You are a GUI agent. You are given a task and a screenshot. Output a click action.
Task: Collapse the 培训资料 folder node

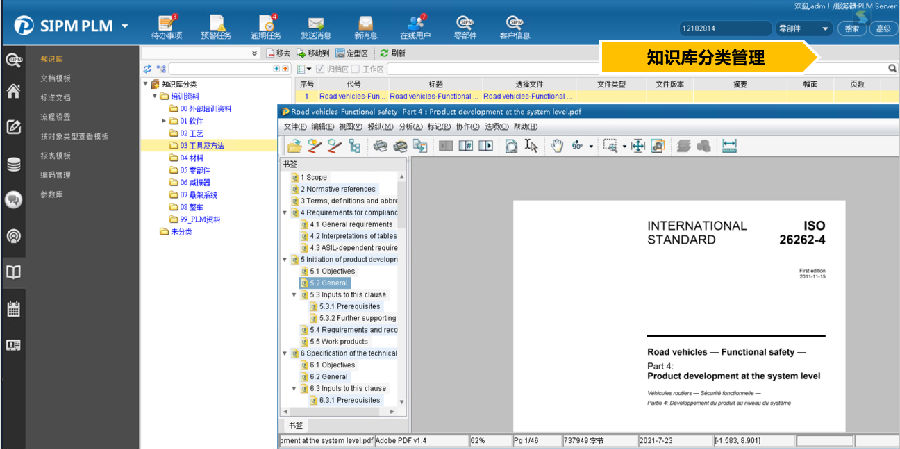coord(155,96)
